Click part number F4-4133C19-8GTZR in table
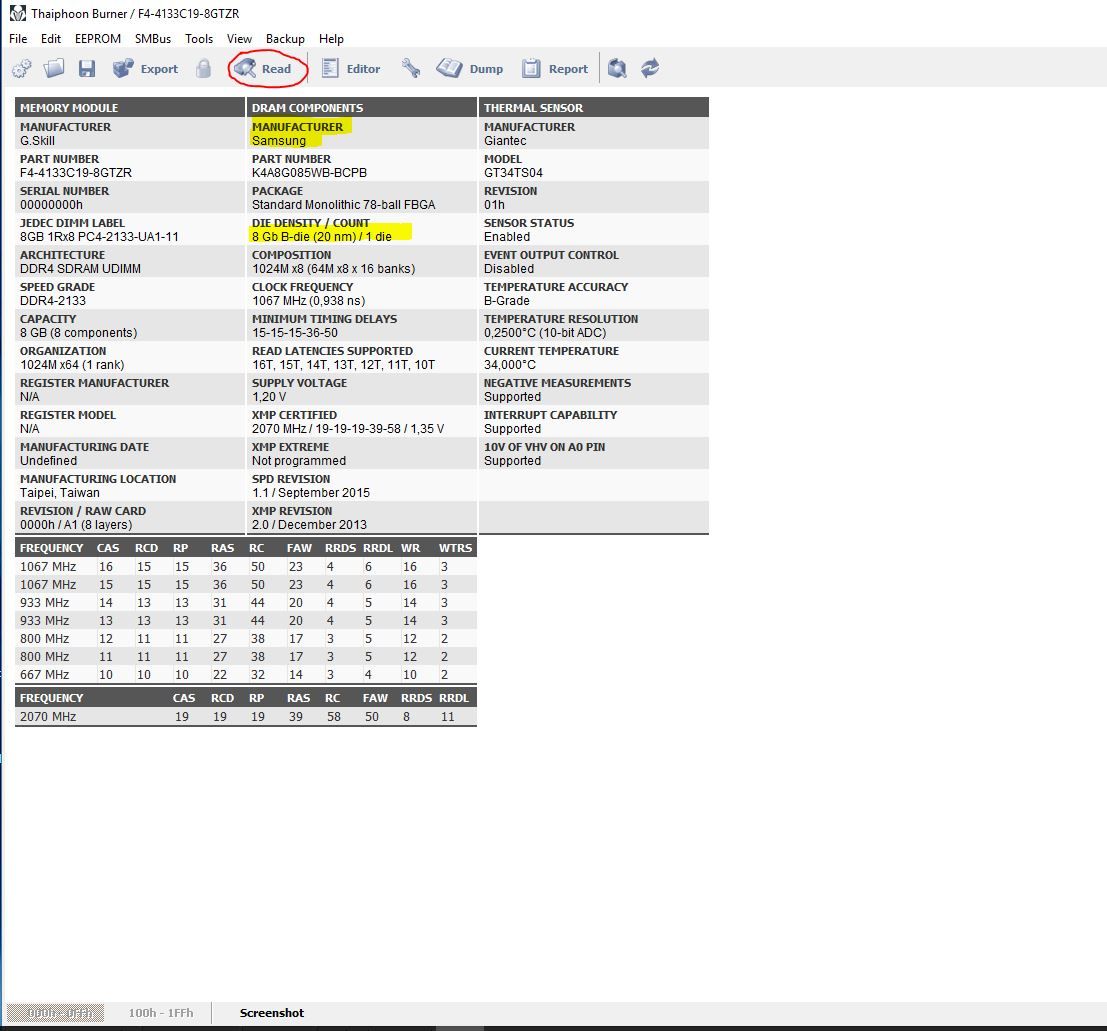The width and height of the screenshot is (1107, 1031). tap(76, 172)
